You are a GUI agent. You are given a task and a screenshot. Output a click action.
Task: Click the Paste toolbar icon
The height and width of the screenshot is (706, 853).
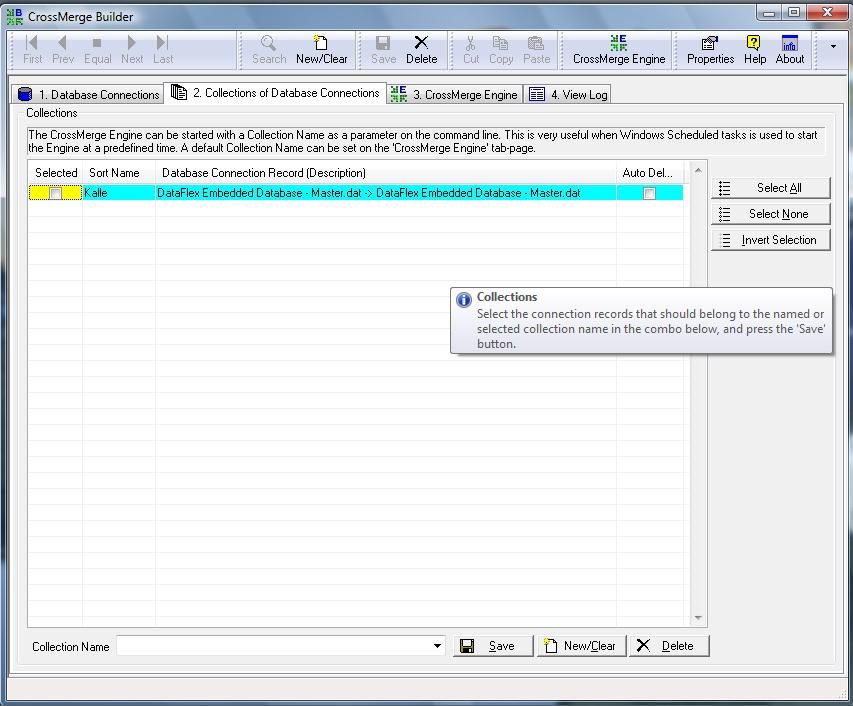[x=536, y=49]
